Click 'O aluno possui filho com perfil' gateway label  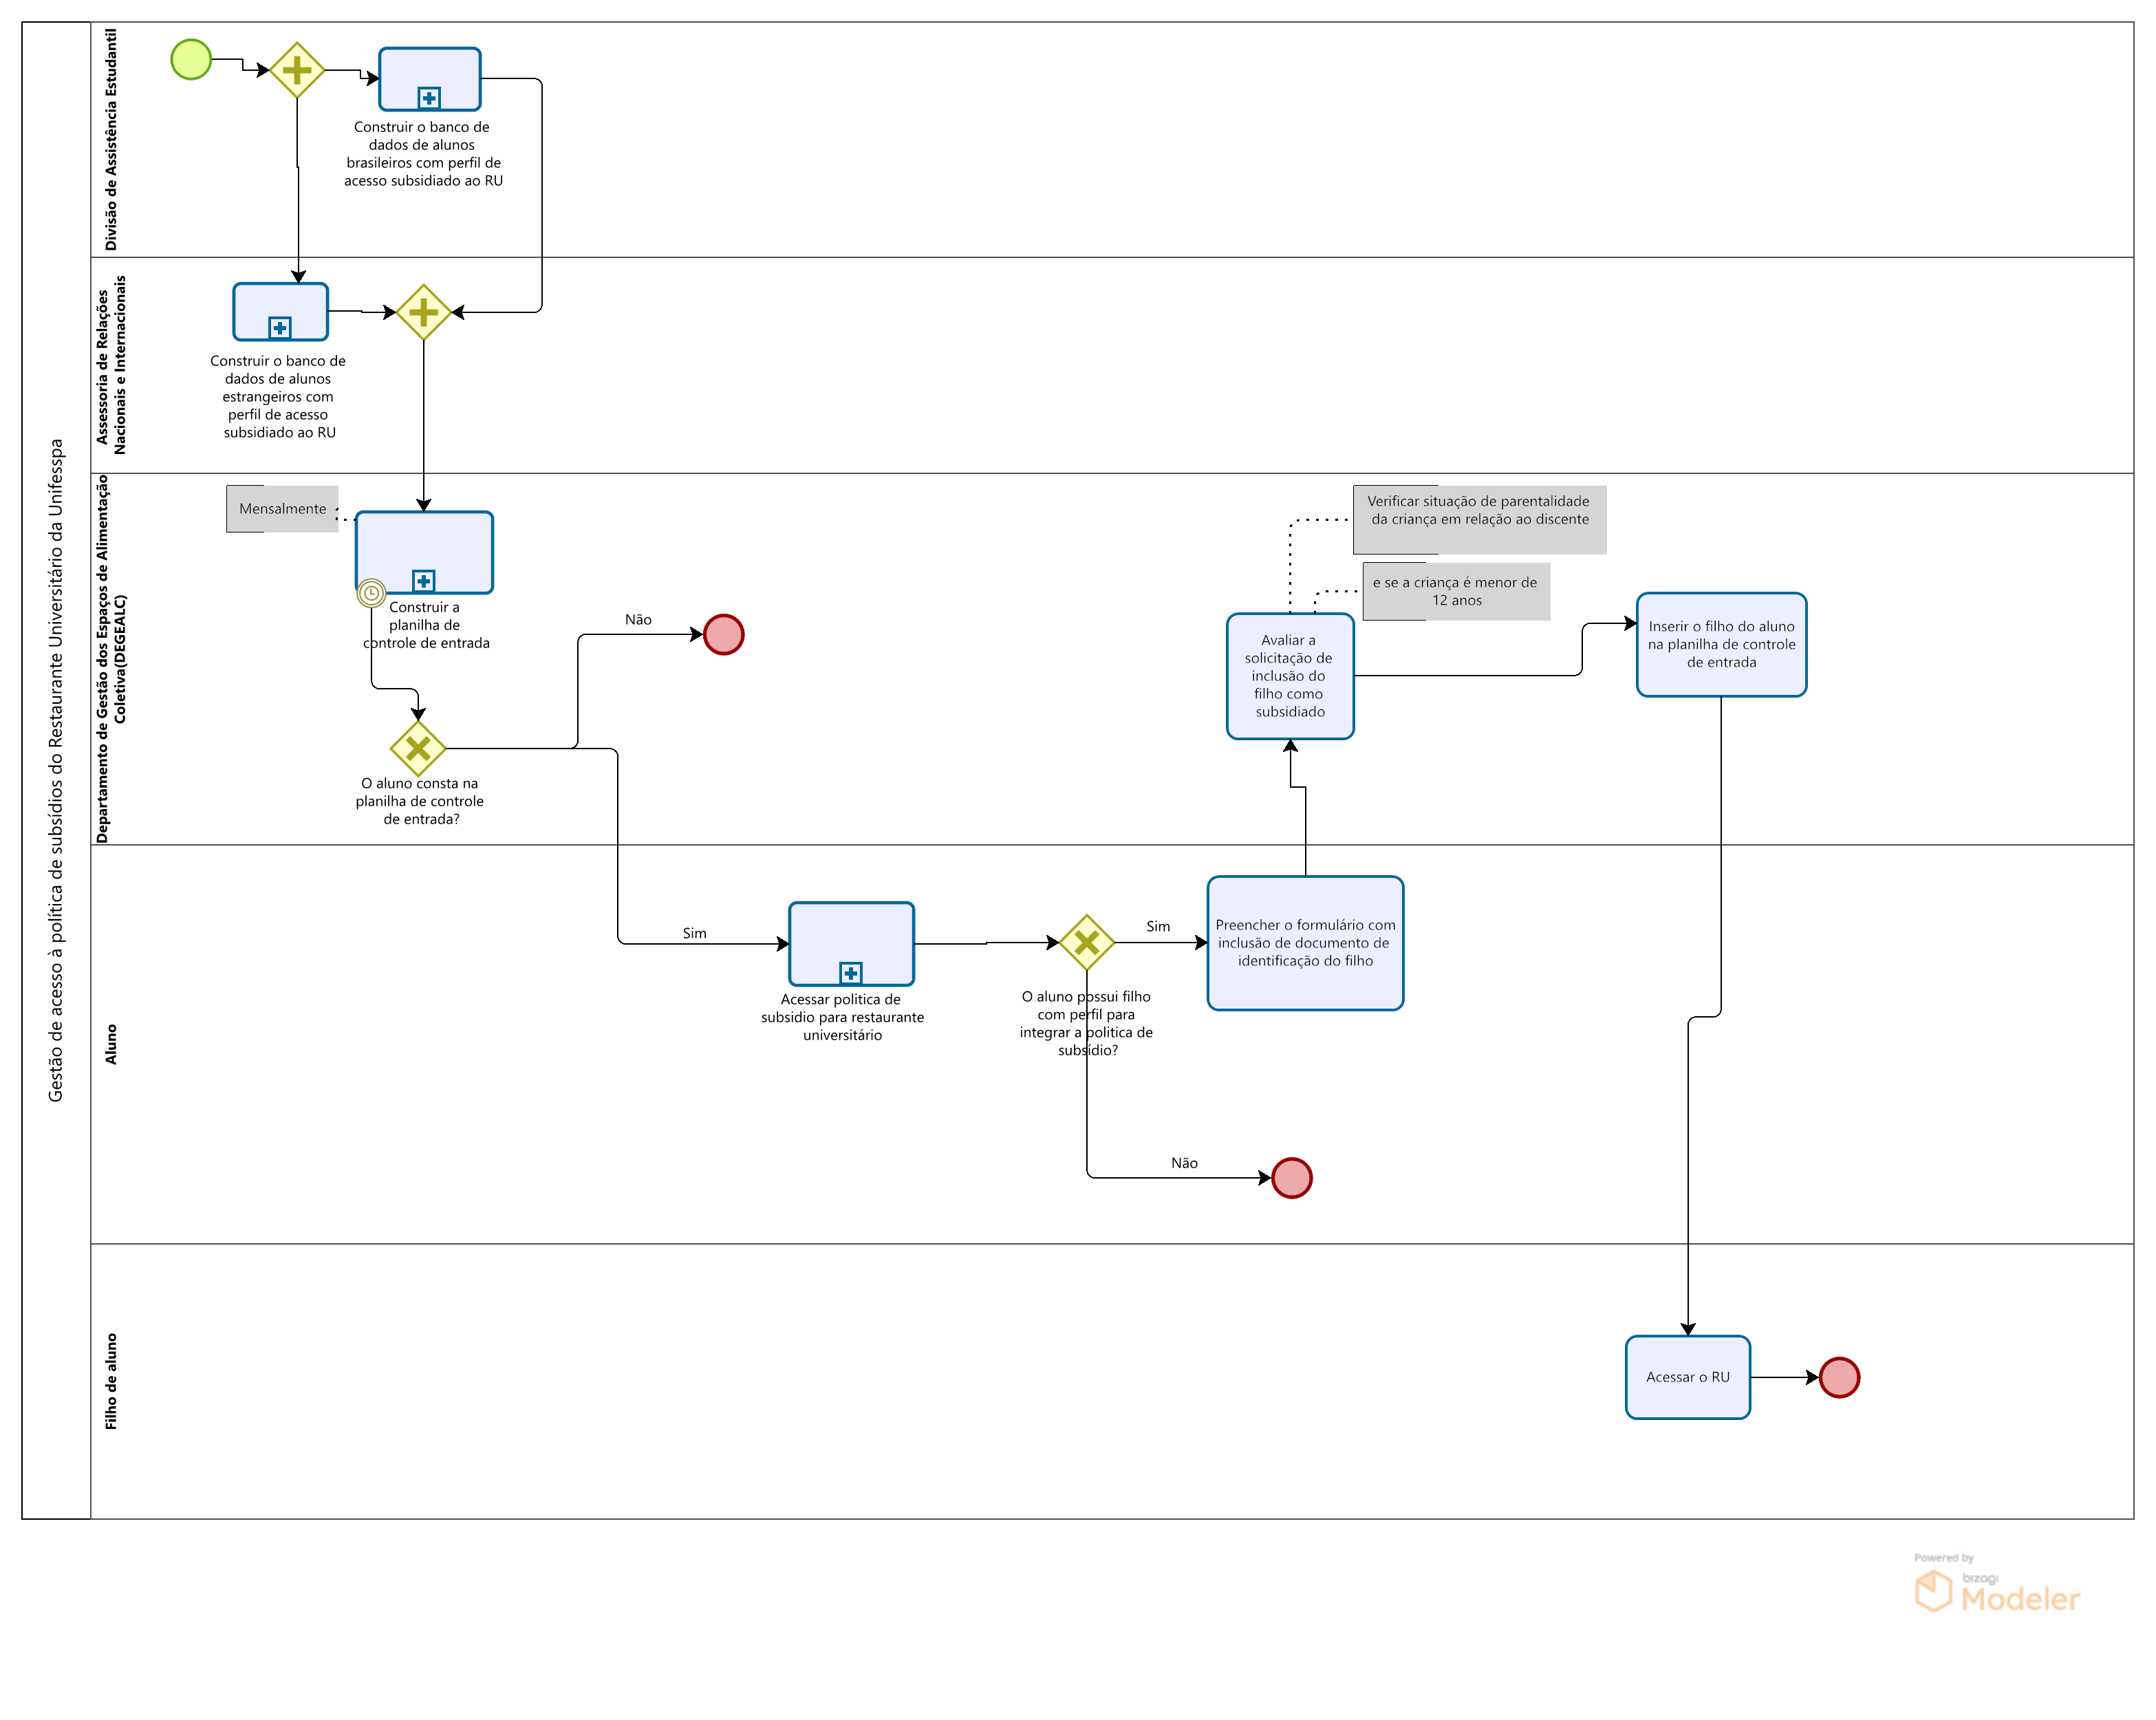click(x=1087, y=1023)
